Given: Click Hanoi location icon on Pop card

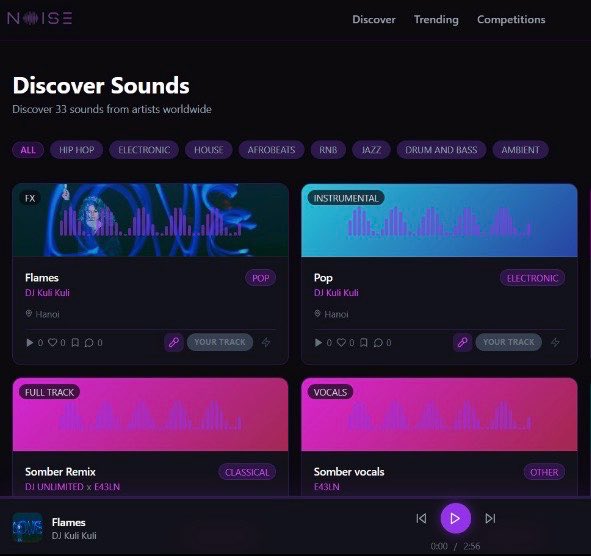Looking at the screenshot, I should tap(317, 314).
